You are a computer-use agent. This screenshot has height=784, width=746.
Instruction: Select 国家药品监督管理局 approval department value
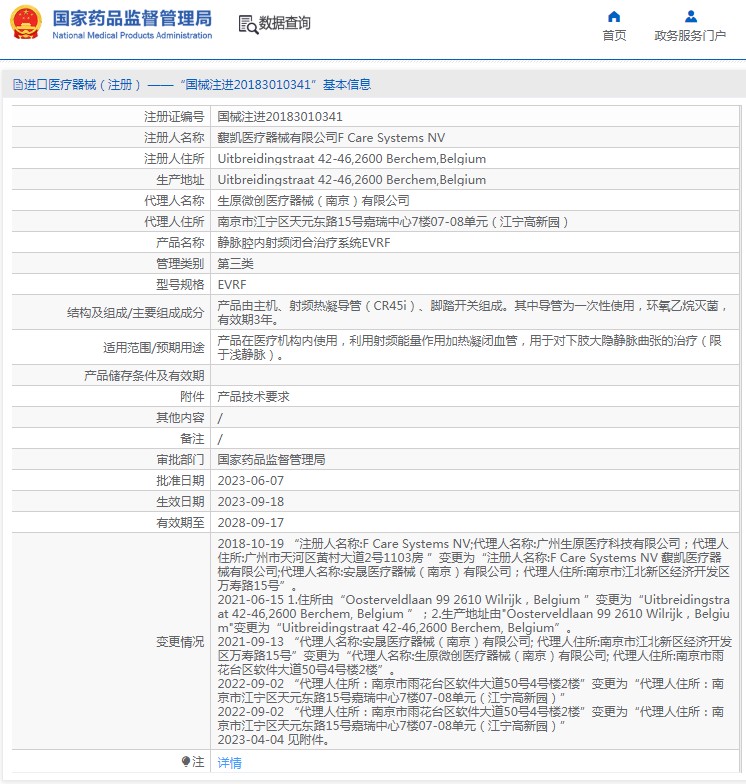click(272, 460)
